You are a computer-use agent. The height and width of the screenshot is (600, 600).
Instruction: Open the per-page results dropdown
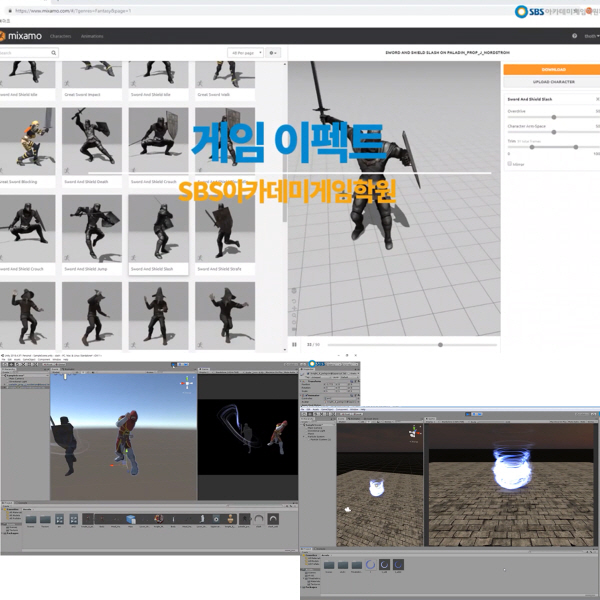pos(244,53)
